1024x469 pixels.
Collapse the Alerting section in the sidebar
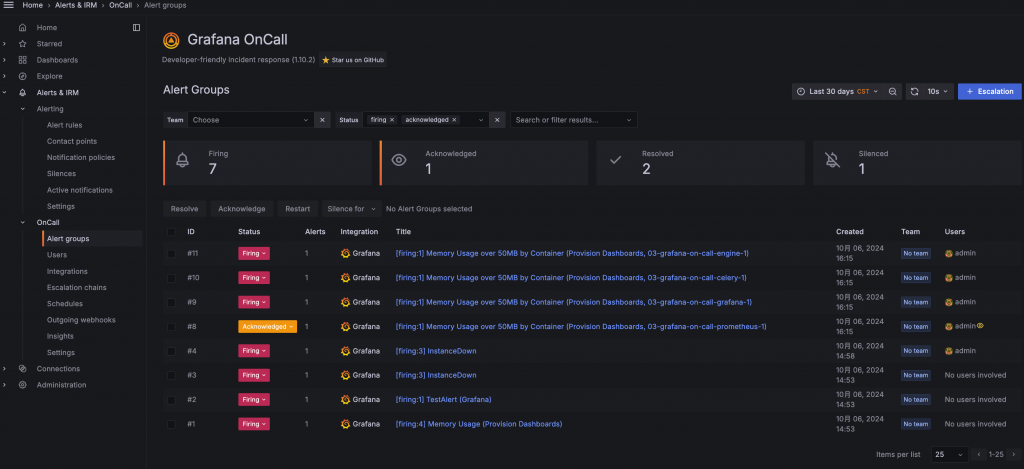point(22,109)
